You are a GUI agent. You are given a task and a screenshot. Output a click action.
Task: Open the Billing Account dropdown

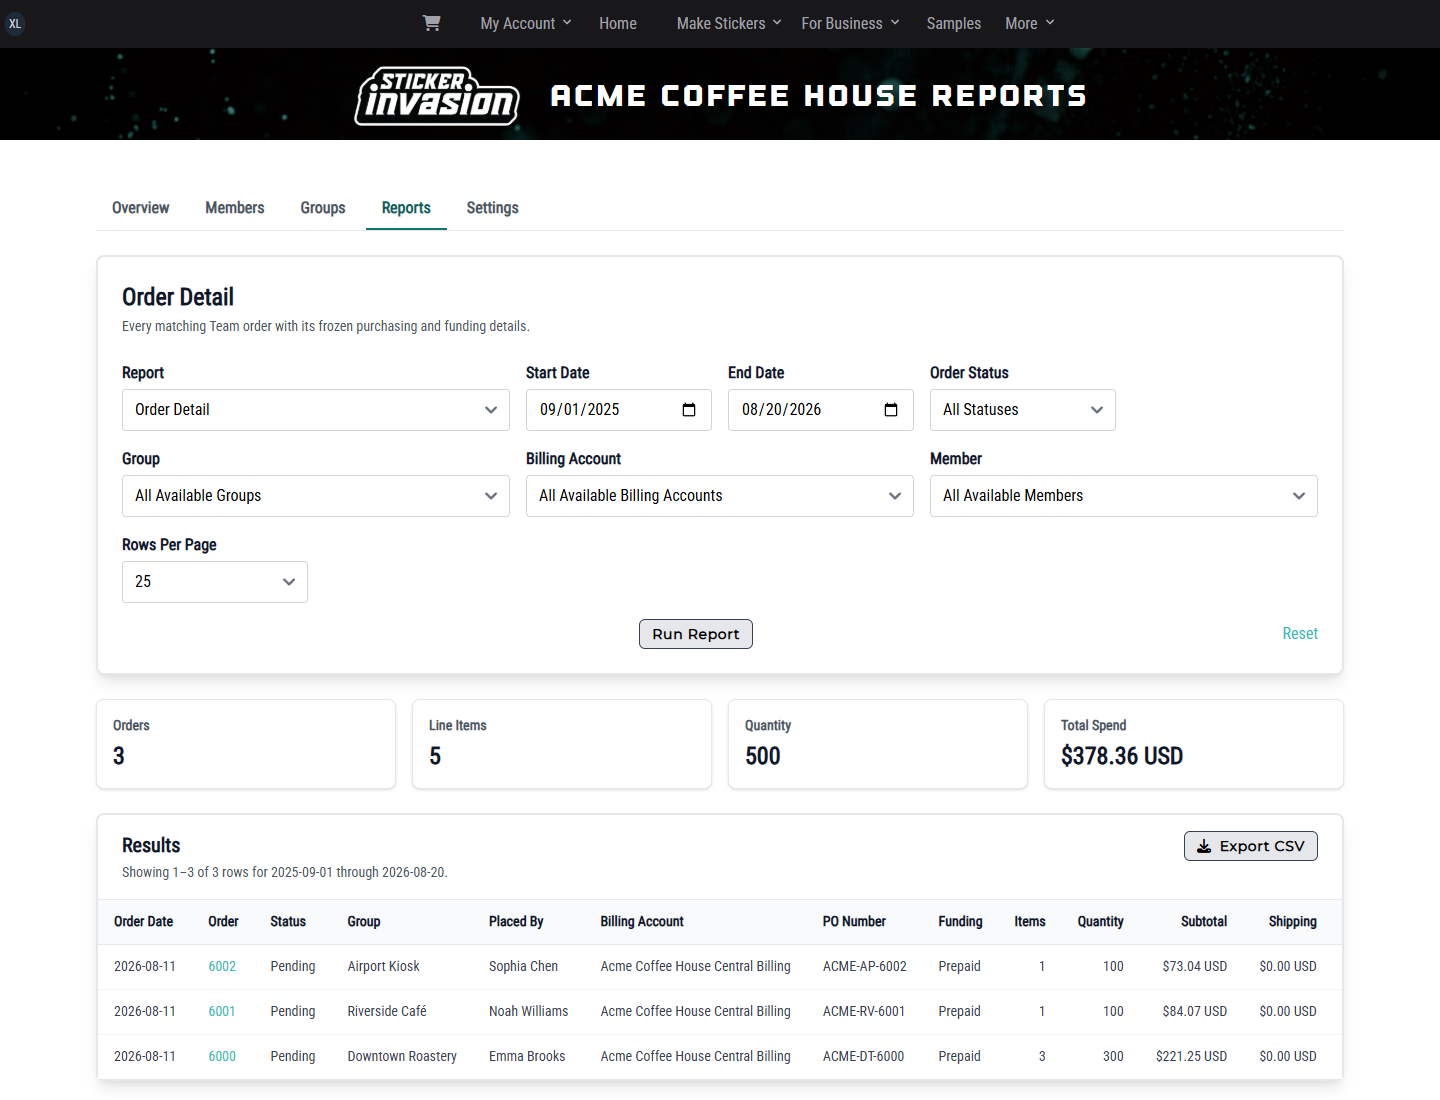(x=720, y=496)
